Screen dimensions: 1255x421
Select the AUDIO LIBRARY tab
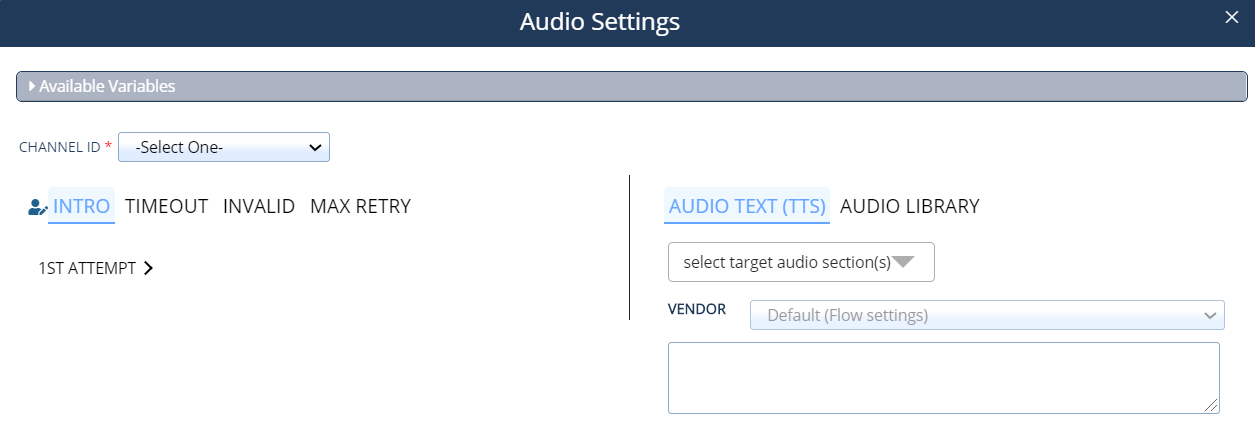910,206
